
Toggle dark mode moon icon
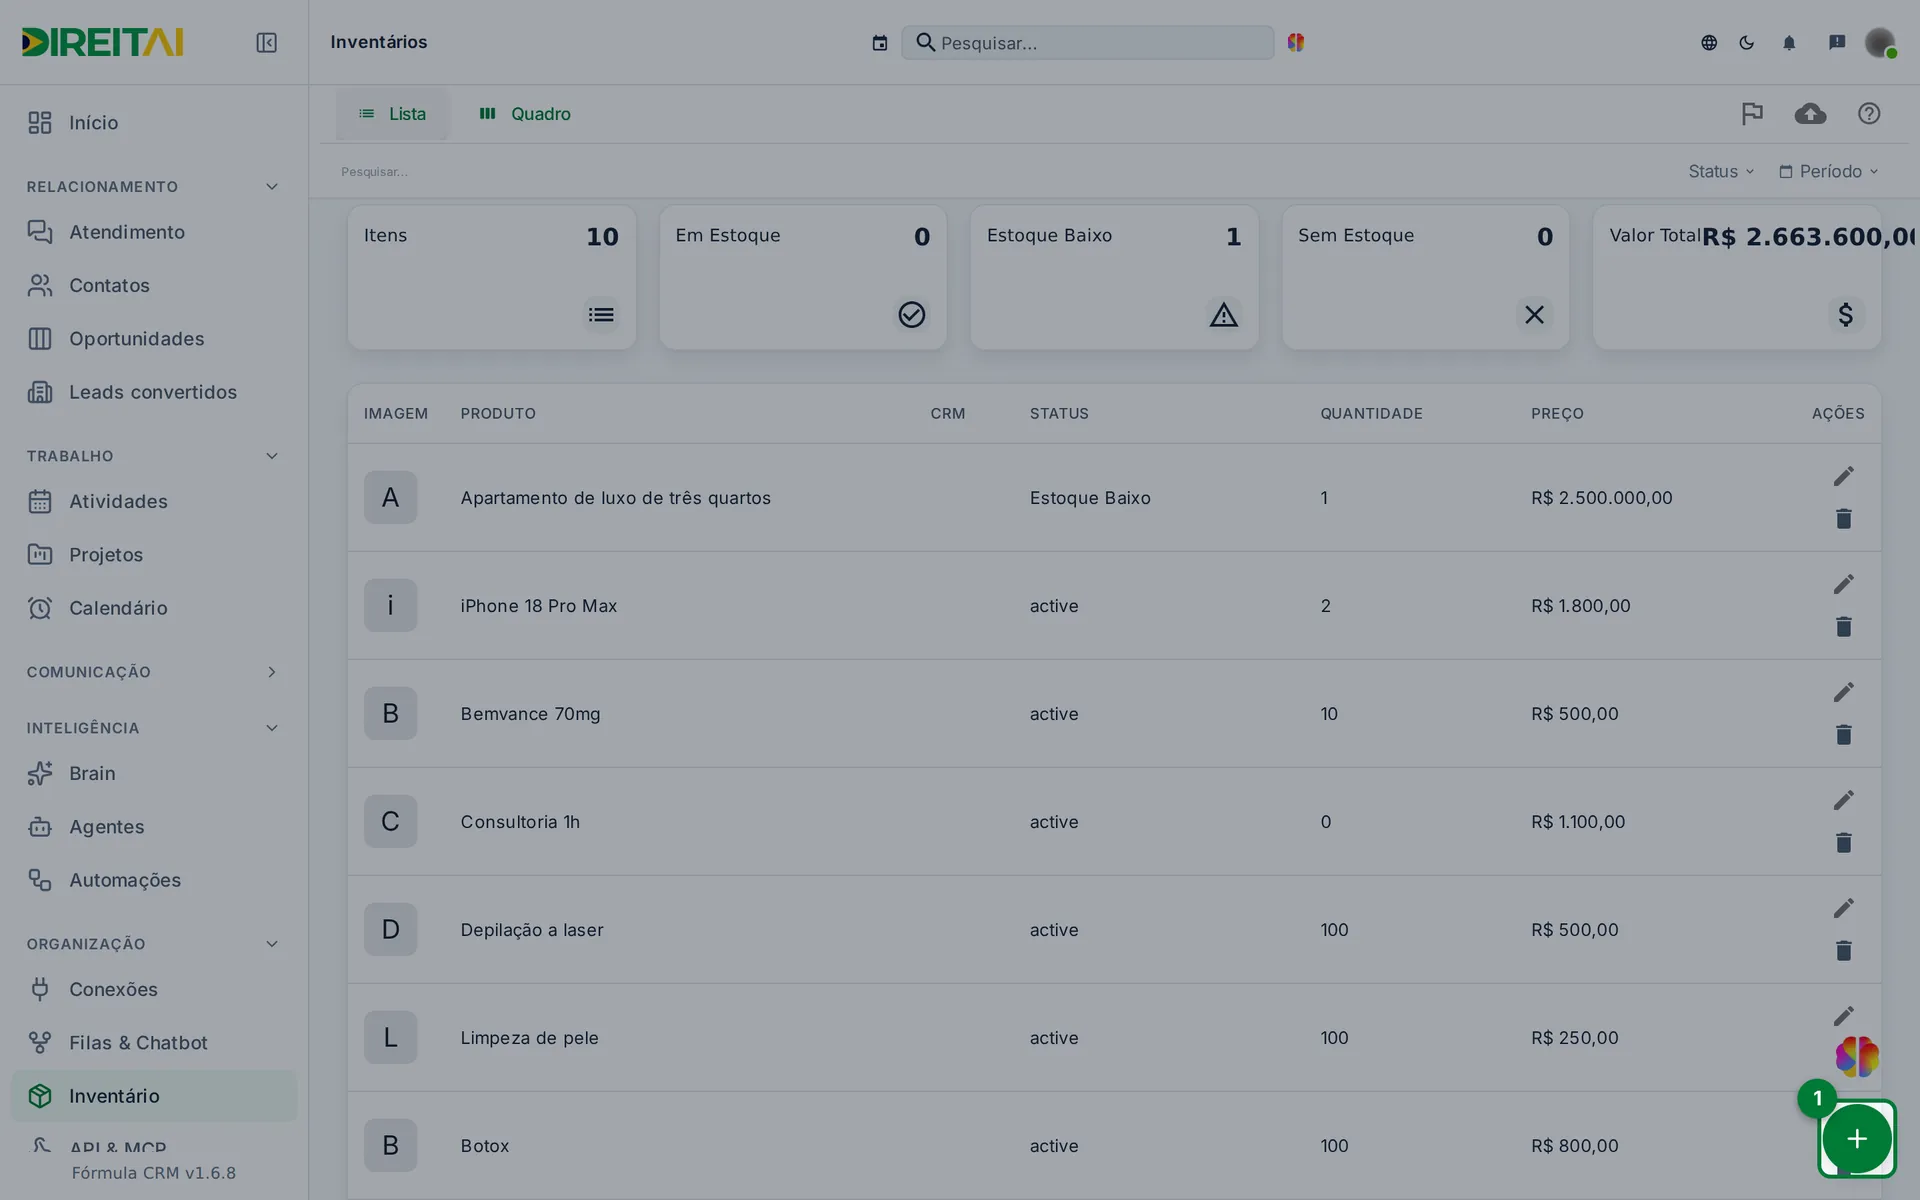[1747, 43]
